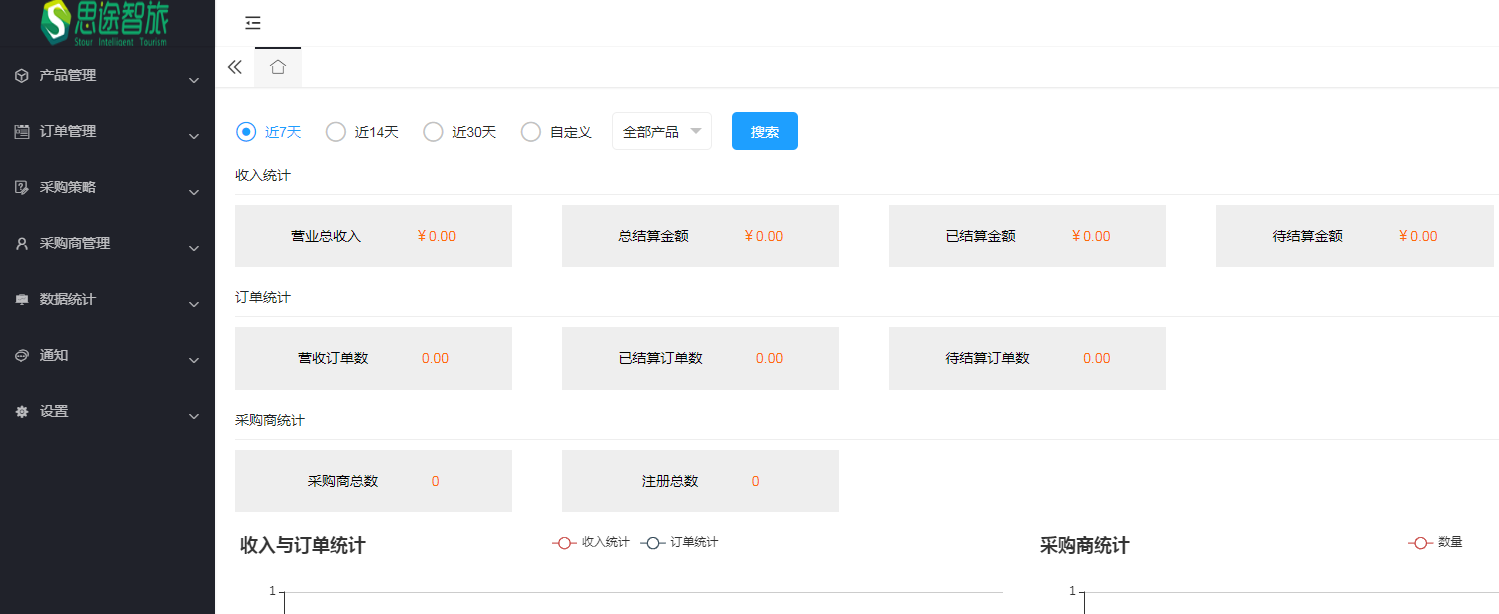Select the 自定义 radio button

pyautogui.click(x=531, y=132)
